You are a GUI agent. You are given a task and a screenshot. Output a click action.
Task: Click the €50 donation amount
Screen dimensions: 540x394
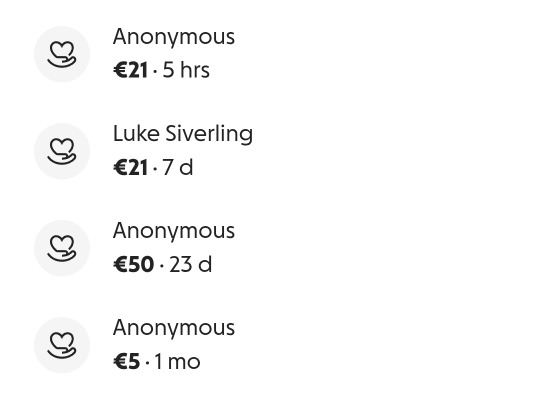(134, 265)
